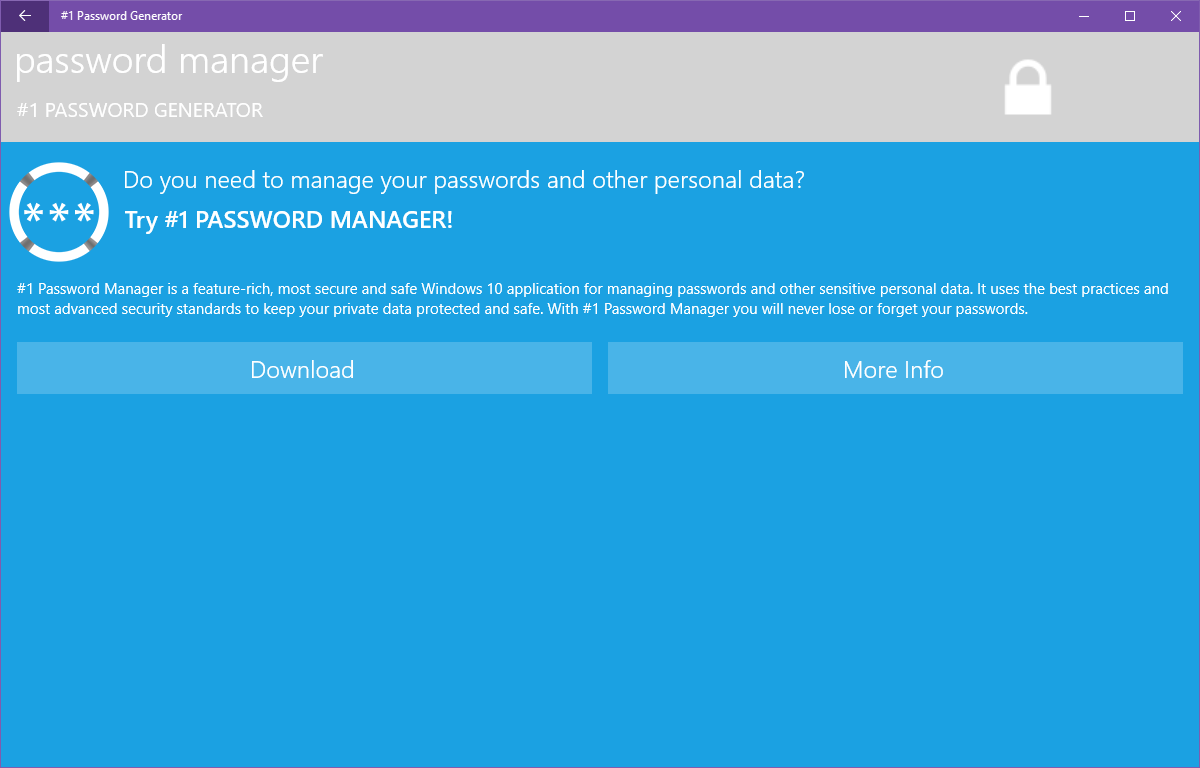
Task: Click the feature description paragraph
Action: click(x=592, y=299)
